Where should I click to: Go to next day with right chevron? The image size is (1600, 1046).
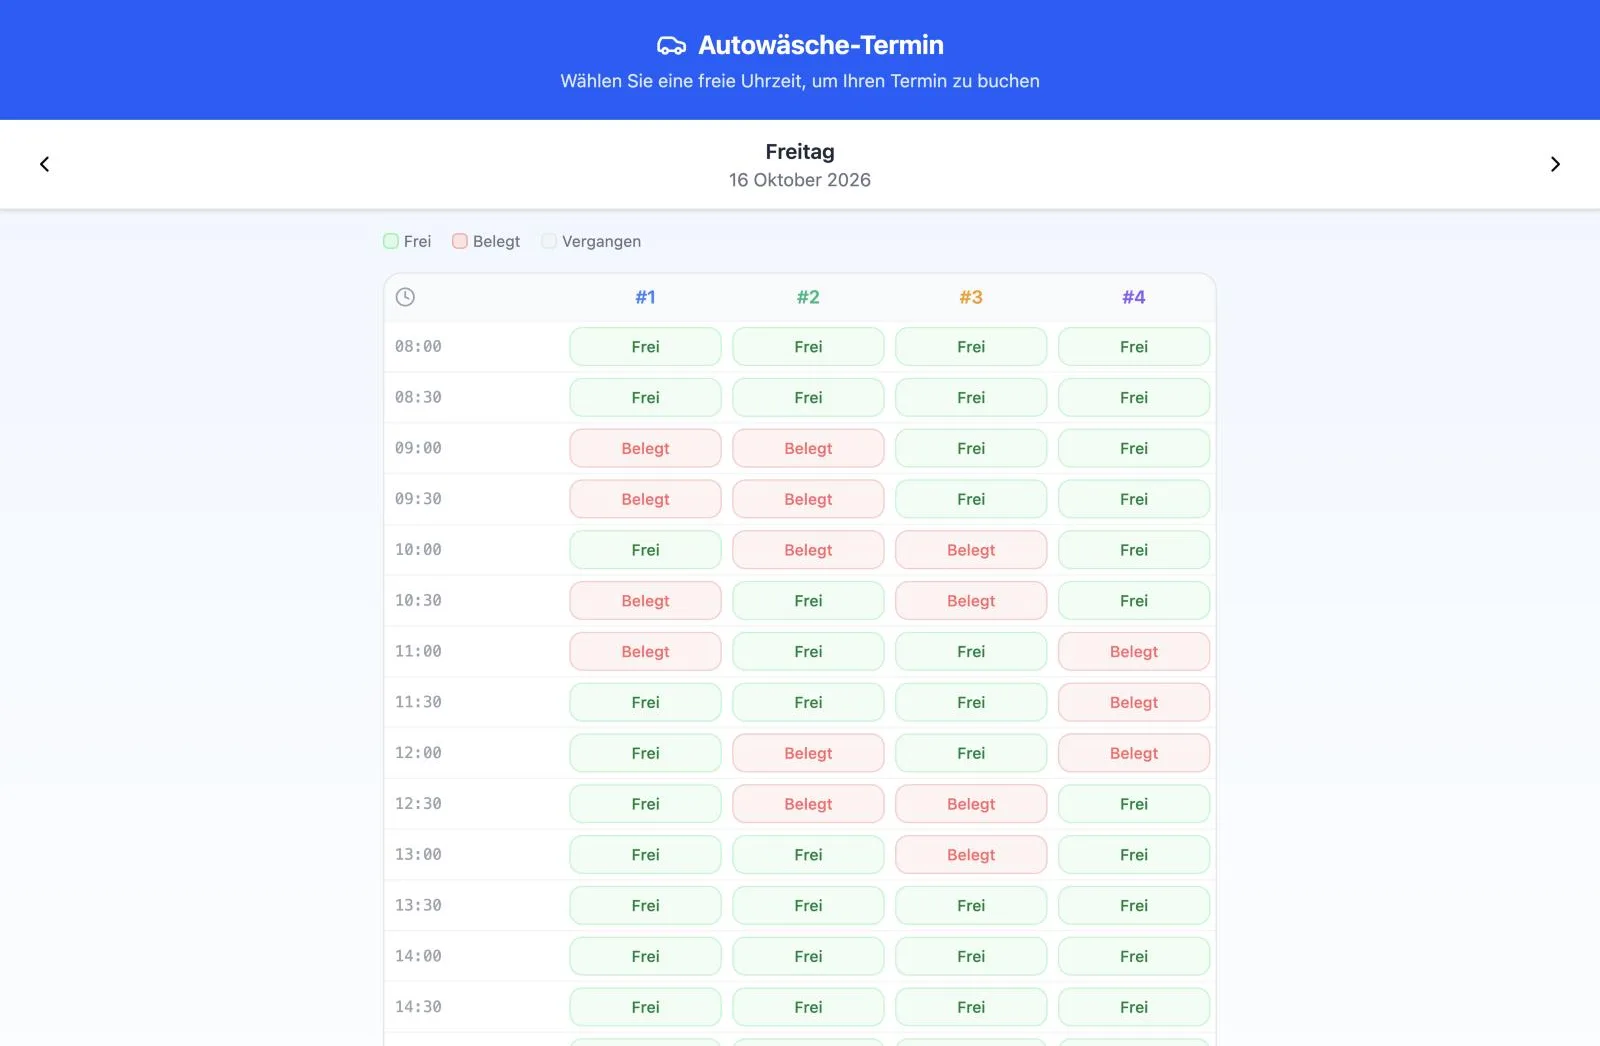(1555, 164)
